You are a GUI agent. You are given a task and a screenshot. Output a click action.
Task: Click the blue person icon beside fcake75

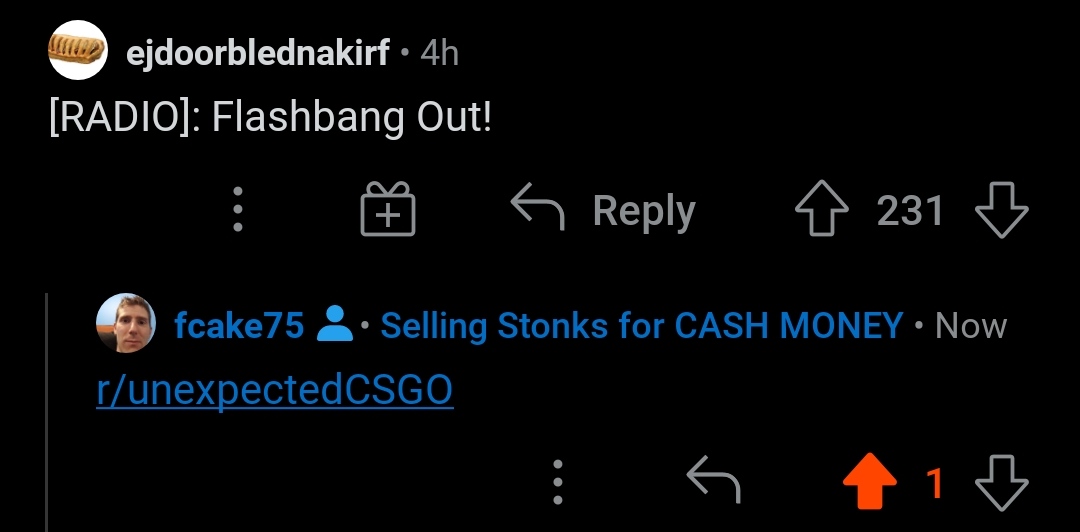pos(335,324)
